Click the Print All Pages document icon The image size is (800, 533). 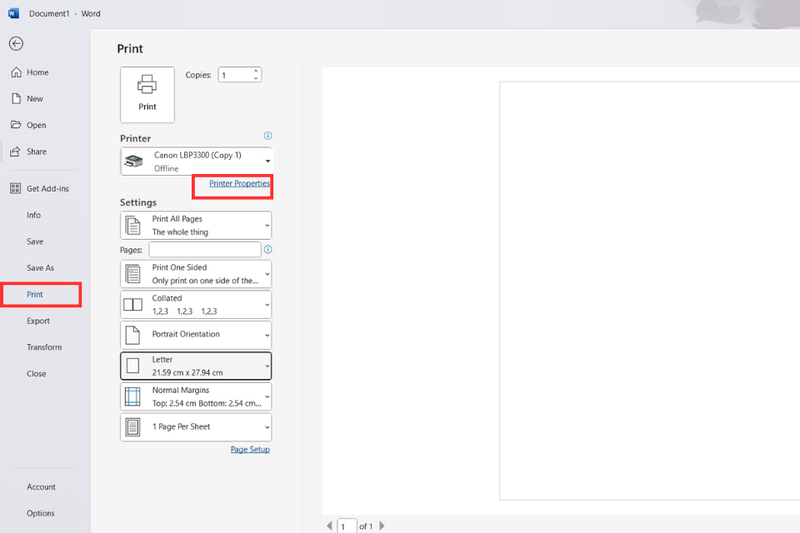133,225
